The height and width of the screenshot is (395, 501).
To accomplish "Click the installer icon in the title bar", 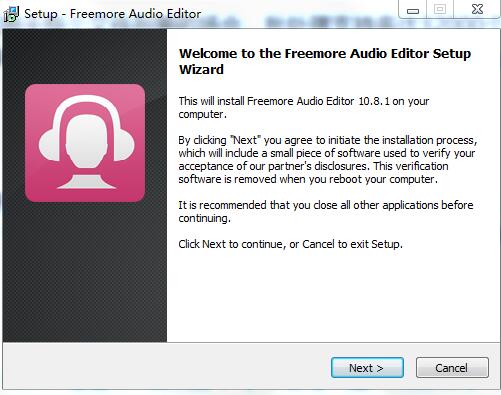I will (11, 14).
